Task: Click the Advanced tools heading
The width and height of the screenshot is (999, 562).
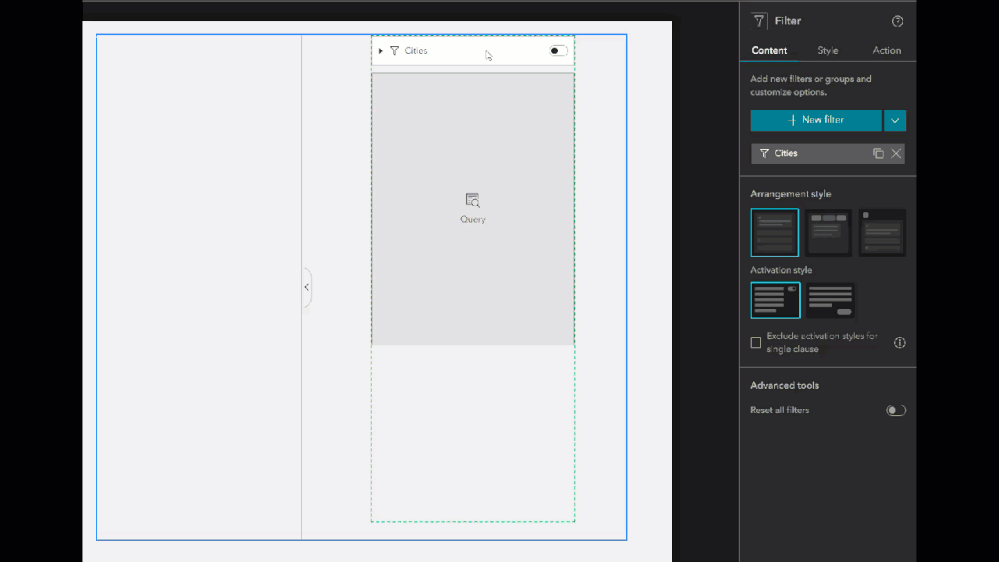Action: pyautogui.click(x=784, y=385)
